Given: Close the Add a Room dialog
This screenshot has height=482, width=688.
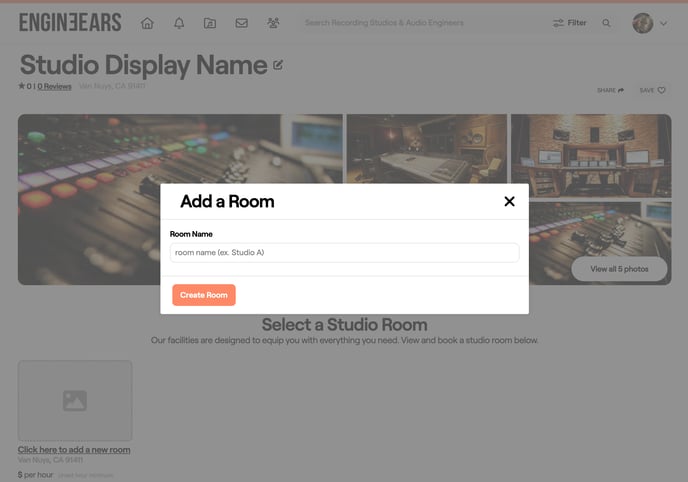Looking at the screenshot, I should pos(509,201).
